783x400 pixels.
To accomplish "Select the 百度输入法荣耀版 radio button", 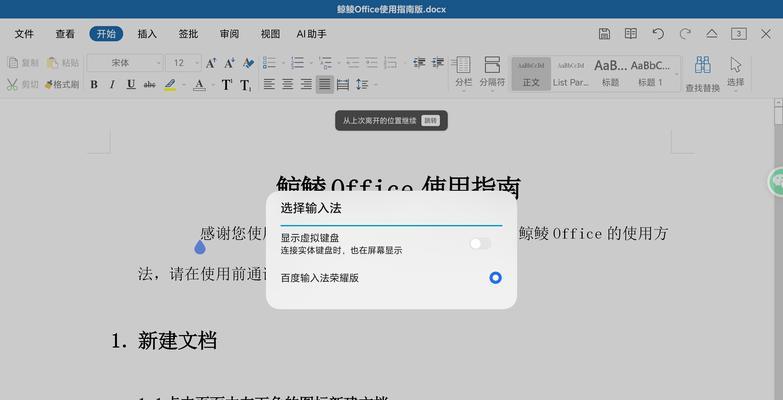I will pyautogui.click(x=495, y=278).
